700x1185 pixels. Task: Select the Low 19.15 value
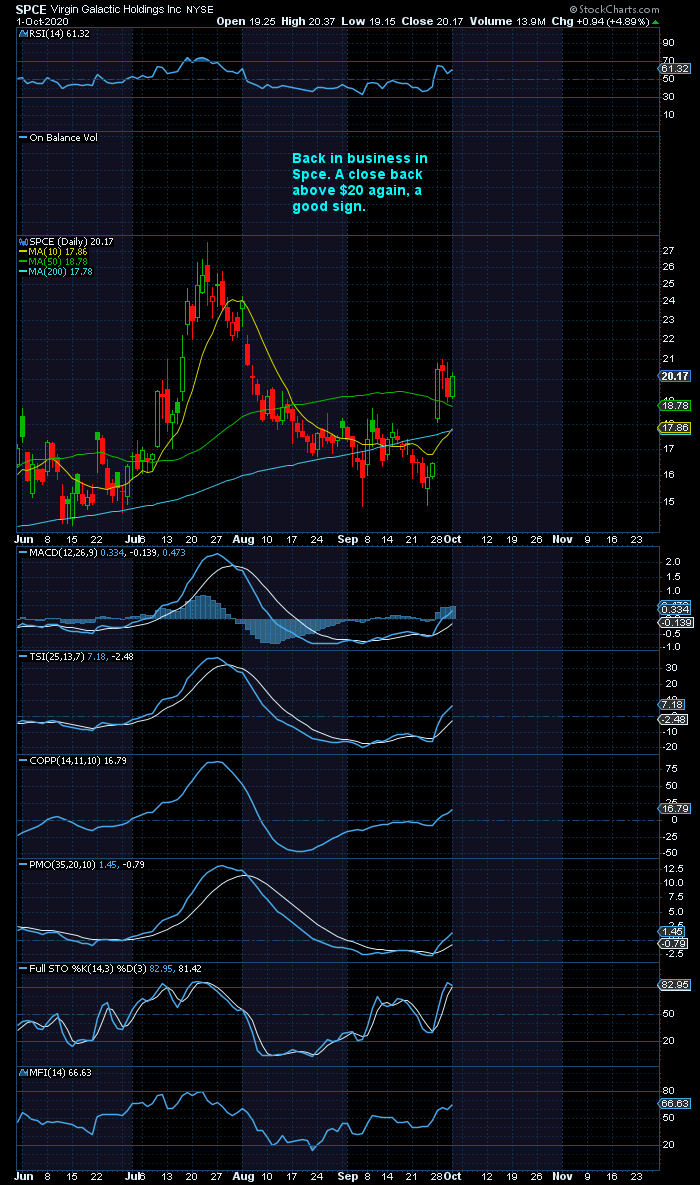click(368, 21)
